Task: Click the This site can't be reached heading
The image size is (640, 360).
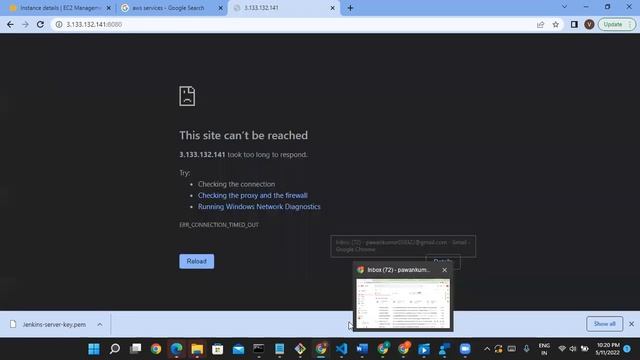Action: [x=244, y=136]
